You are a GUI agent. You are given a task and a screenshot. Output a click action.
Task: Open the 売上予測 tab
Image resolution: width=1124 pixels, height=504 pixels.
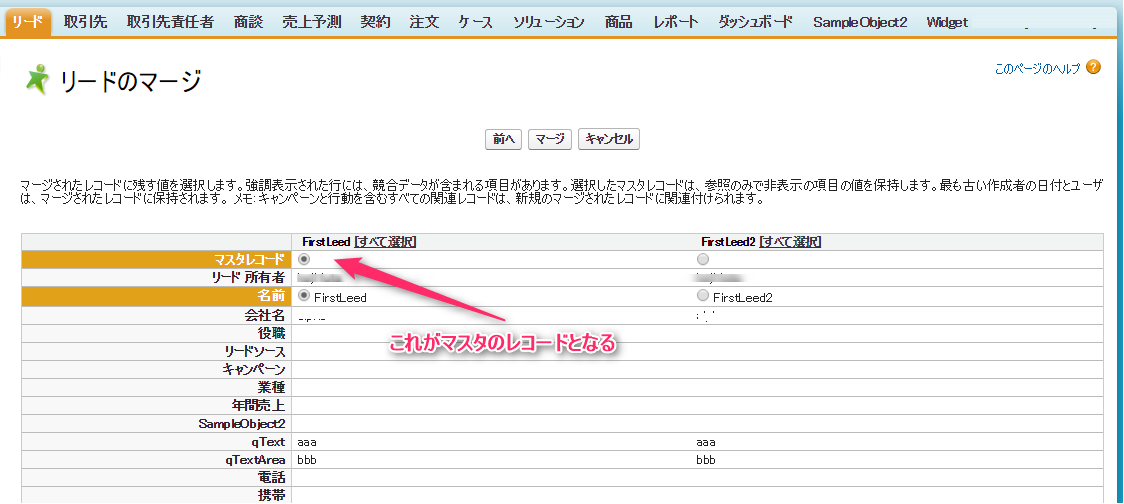point(312,22)
